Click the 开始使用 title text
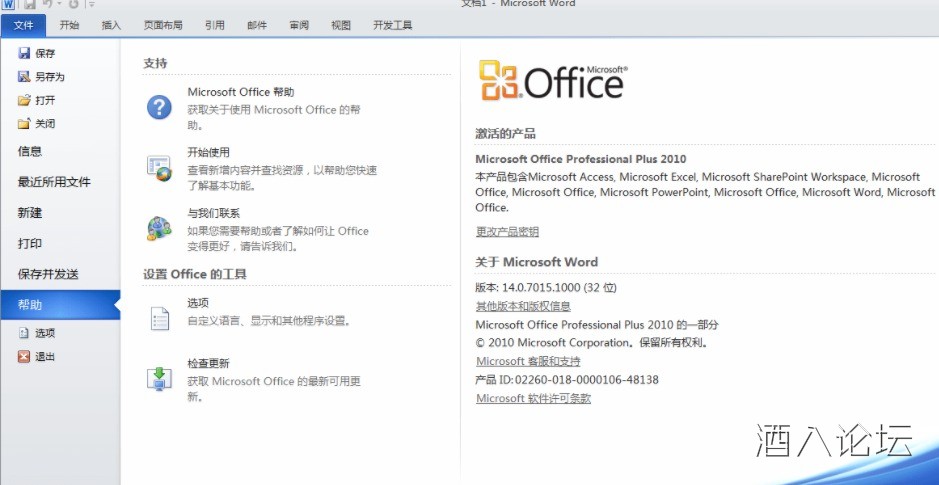 208,153
